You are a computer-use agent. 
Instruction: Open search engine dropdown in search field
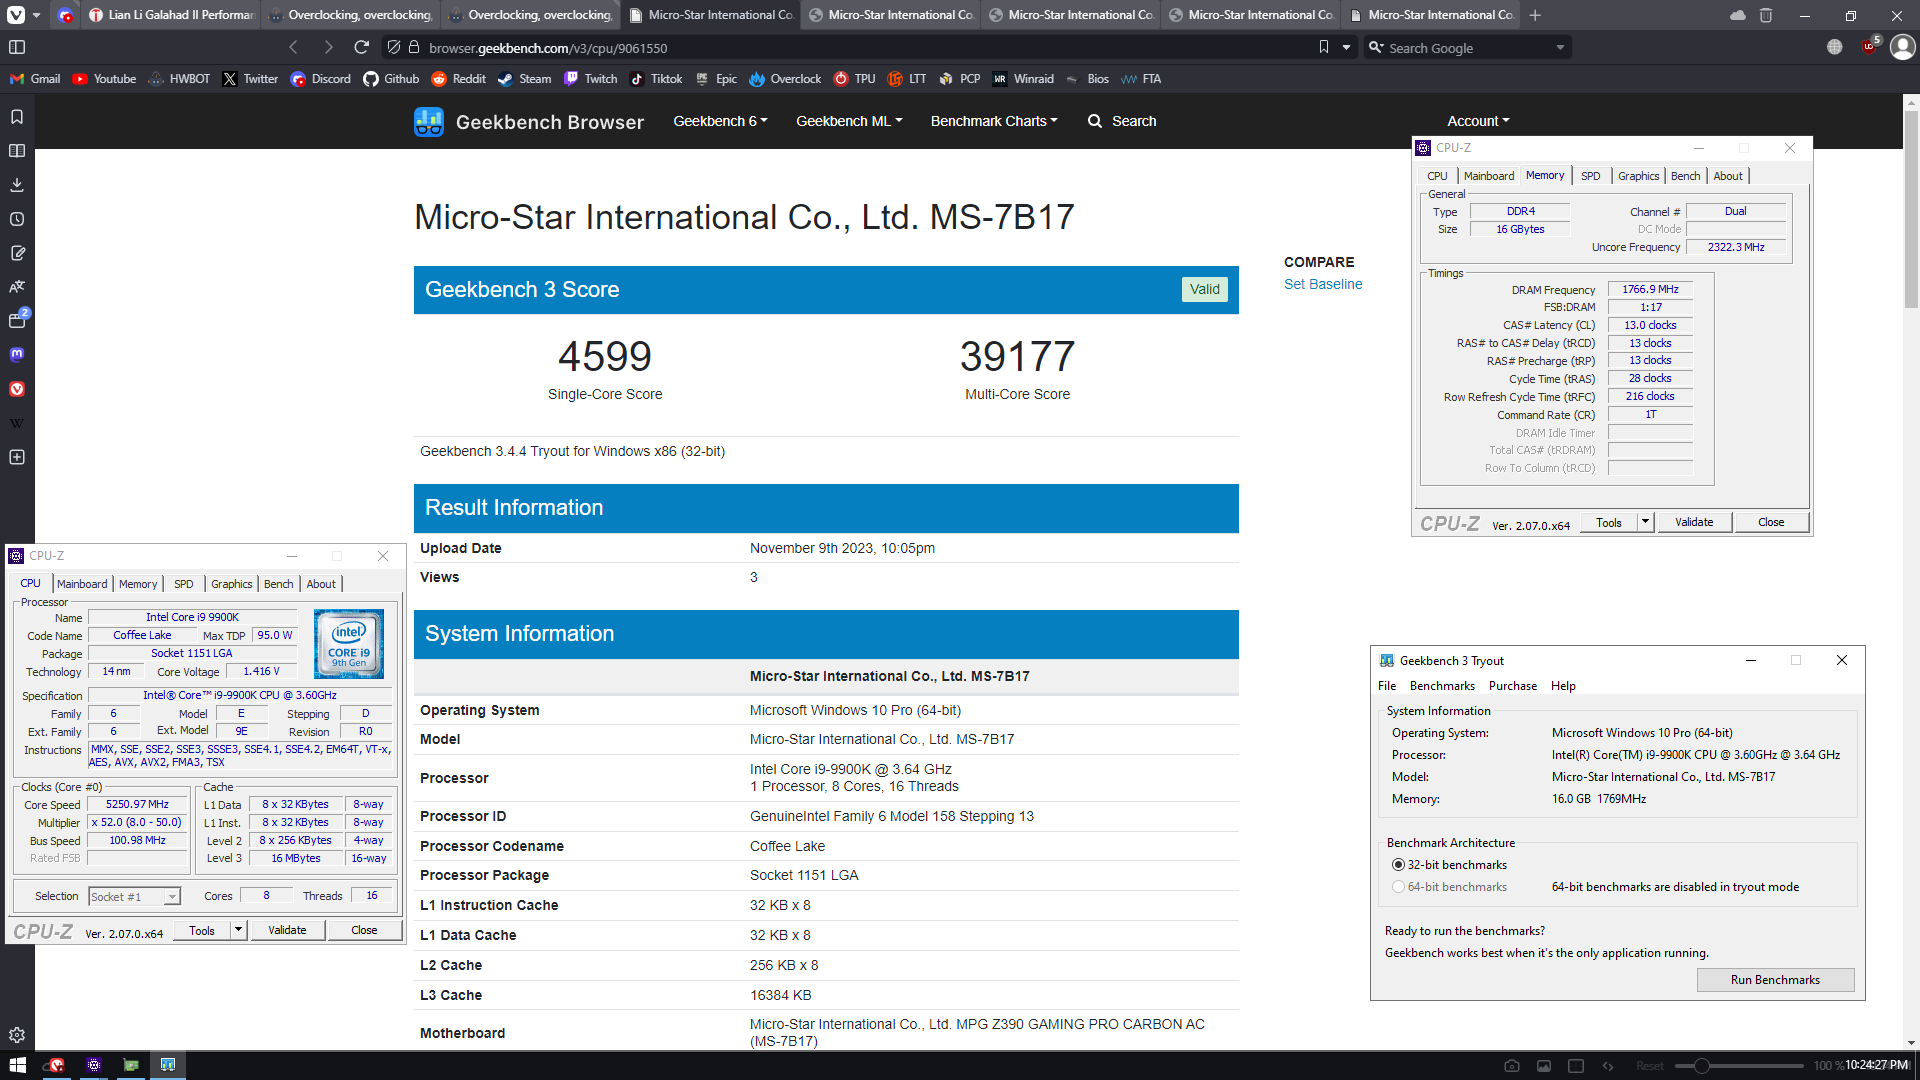(x=1560, y=47)
